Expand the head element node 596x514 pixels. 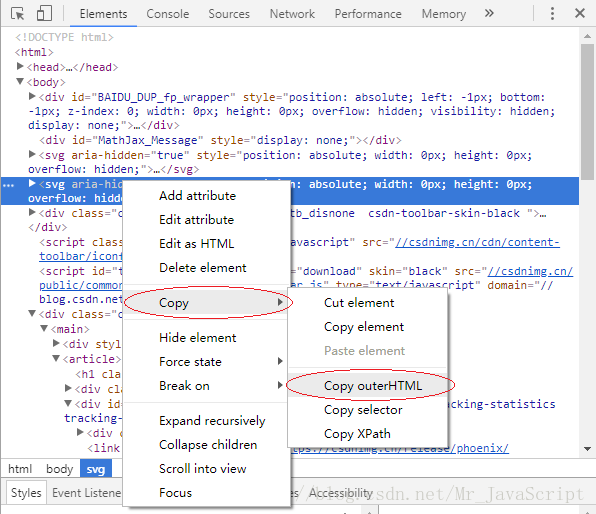tap(20, 67)
